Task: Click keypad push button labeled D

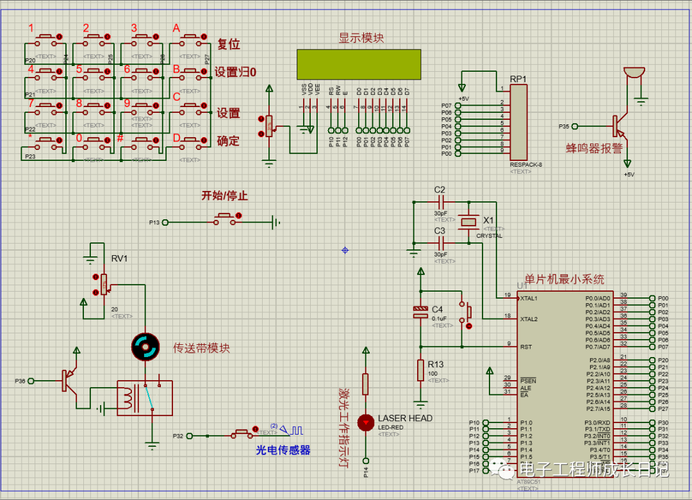Action: tap(191, 144)
